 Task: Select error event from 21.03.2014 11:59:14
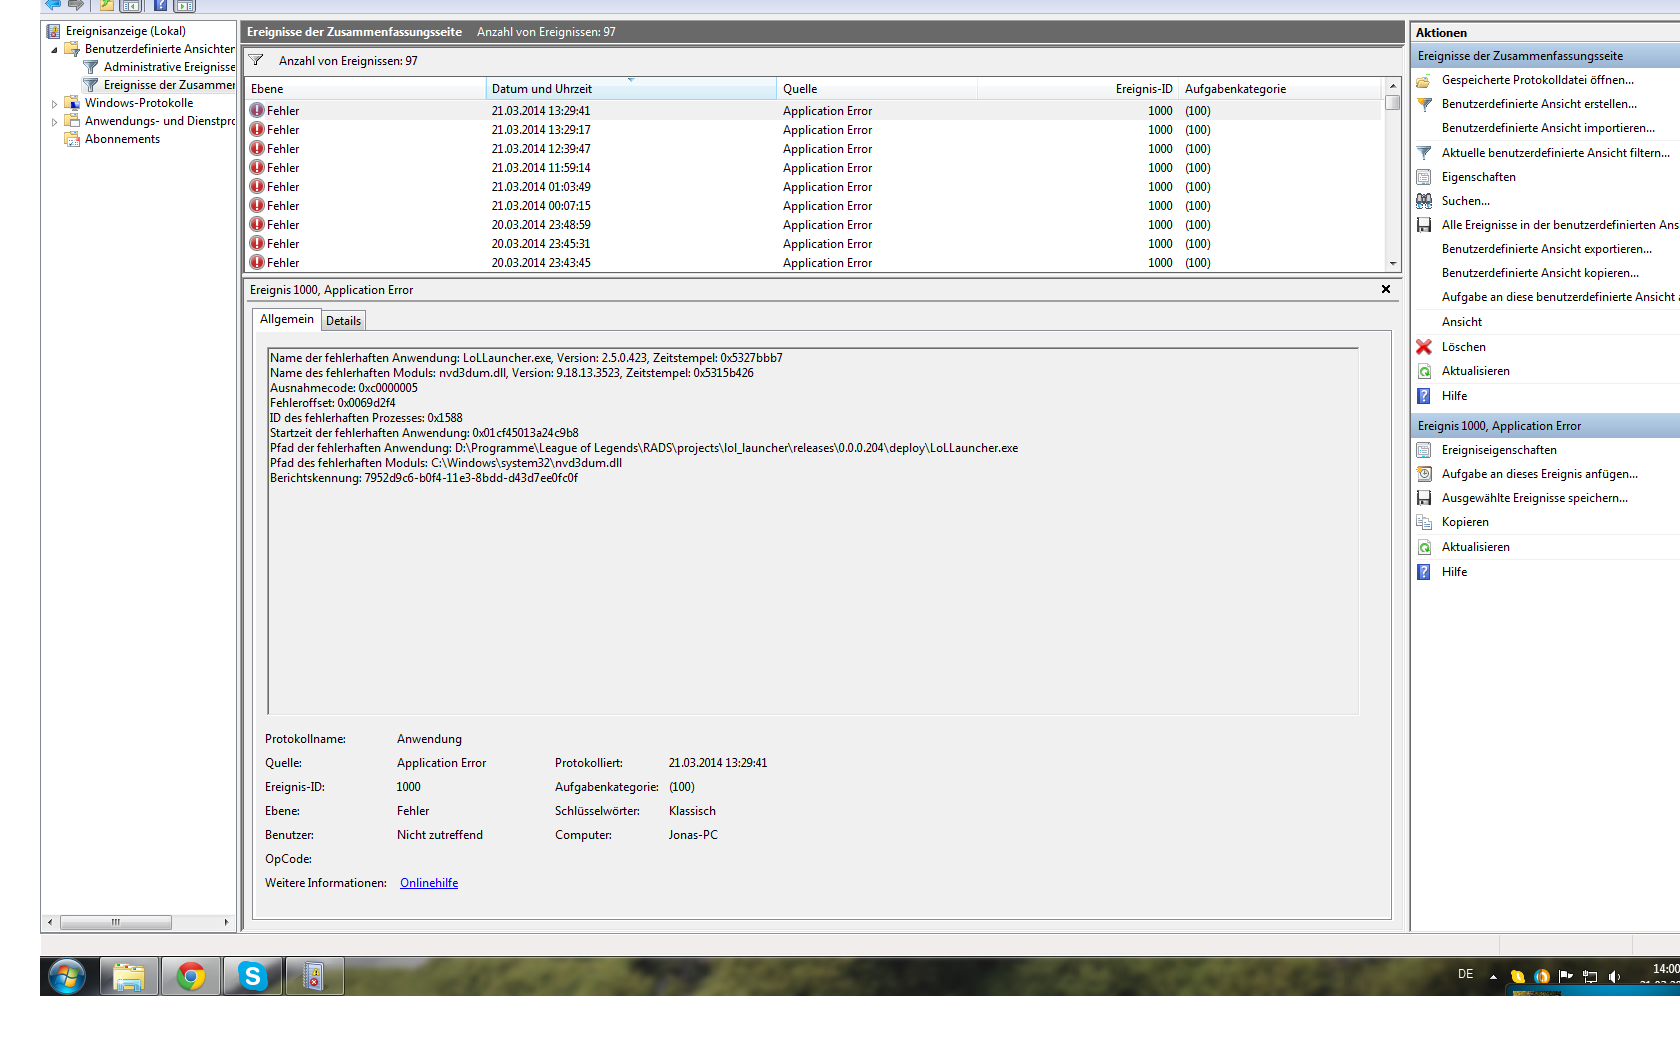[813, 168]
